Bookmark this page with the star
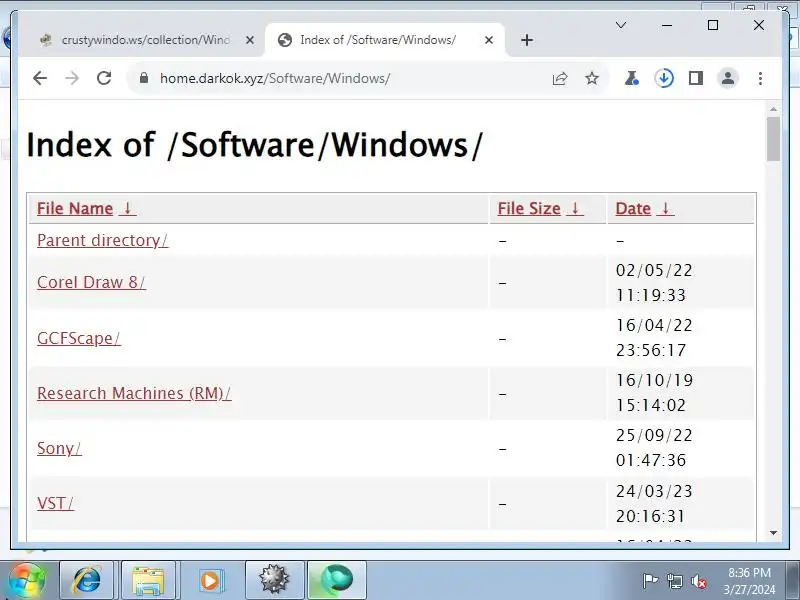The height and width of the screenshot is (600, 800). [x=592, y=79]
